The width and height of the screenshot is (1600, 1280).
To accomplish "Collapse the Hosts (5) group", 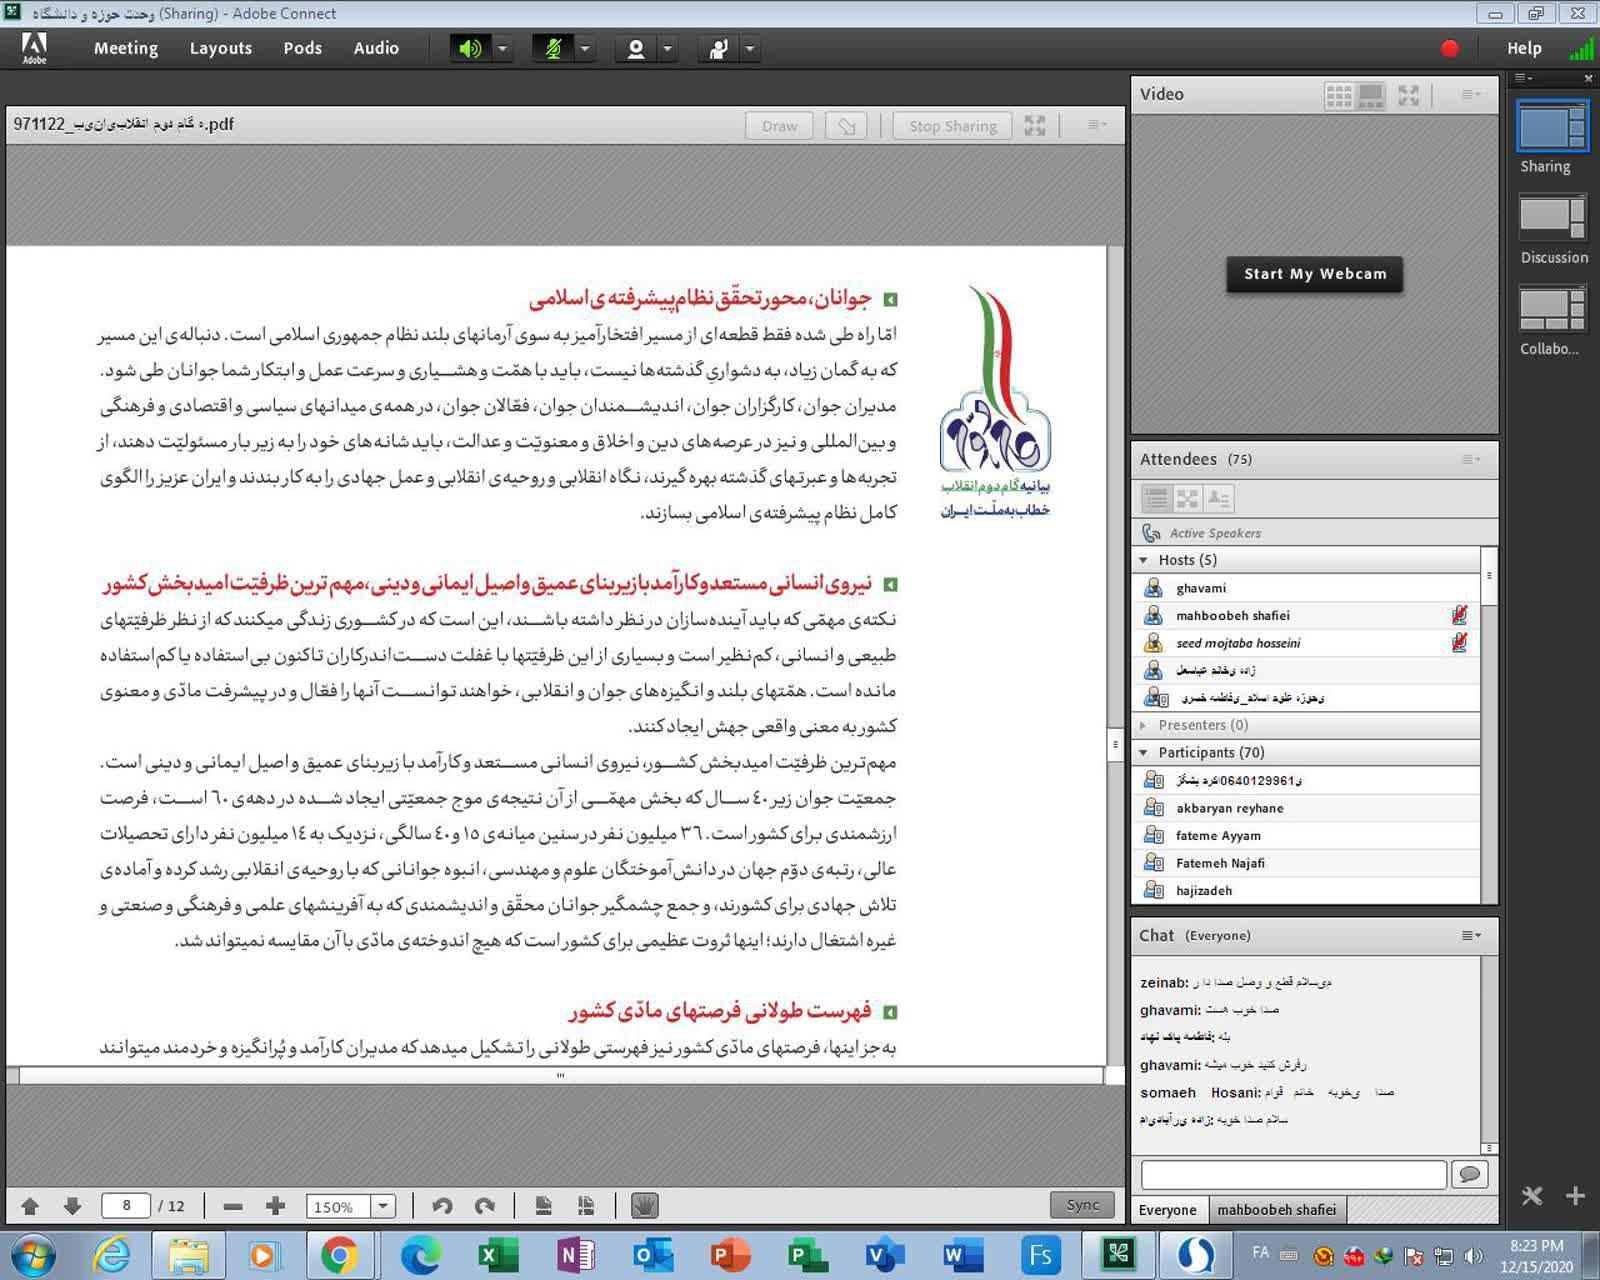I will (1144, 560).
